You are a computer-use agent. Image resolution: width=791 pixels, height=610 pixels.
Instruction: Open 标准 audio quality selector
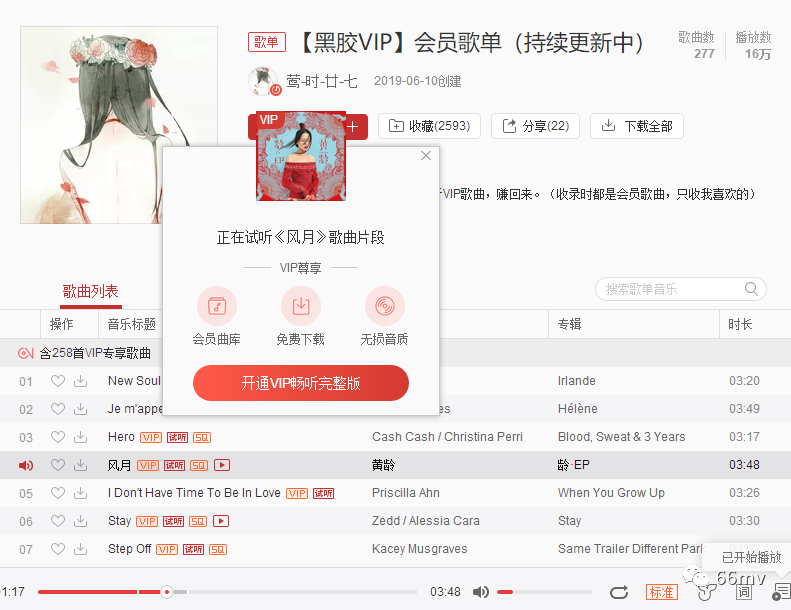661,592
